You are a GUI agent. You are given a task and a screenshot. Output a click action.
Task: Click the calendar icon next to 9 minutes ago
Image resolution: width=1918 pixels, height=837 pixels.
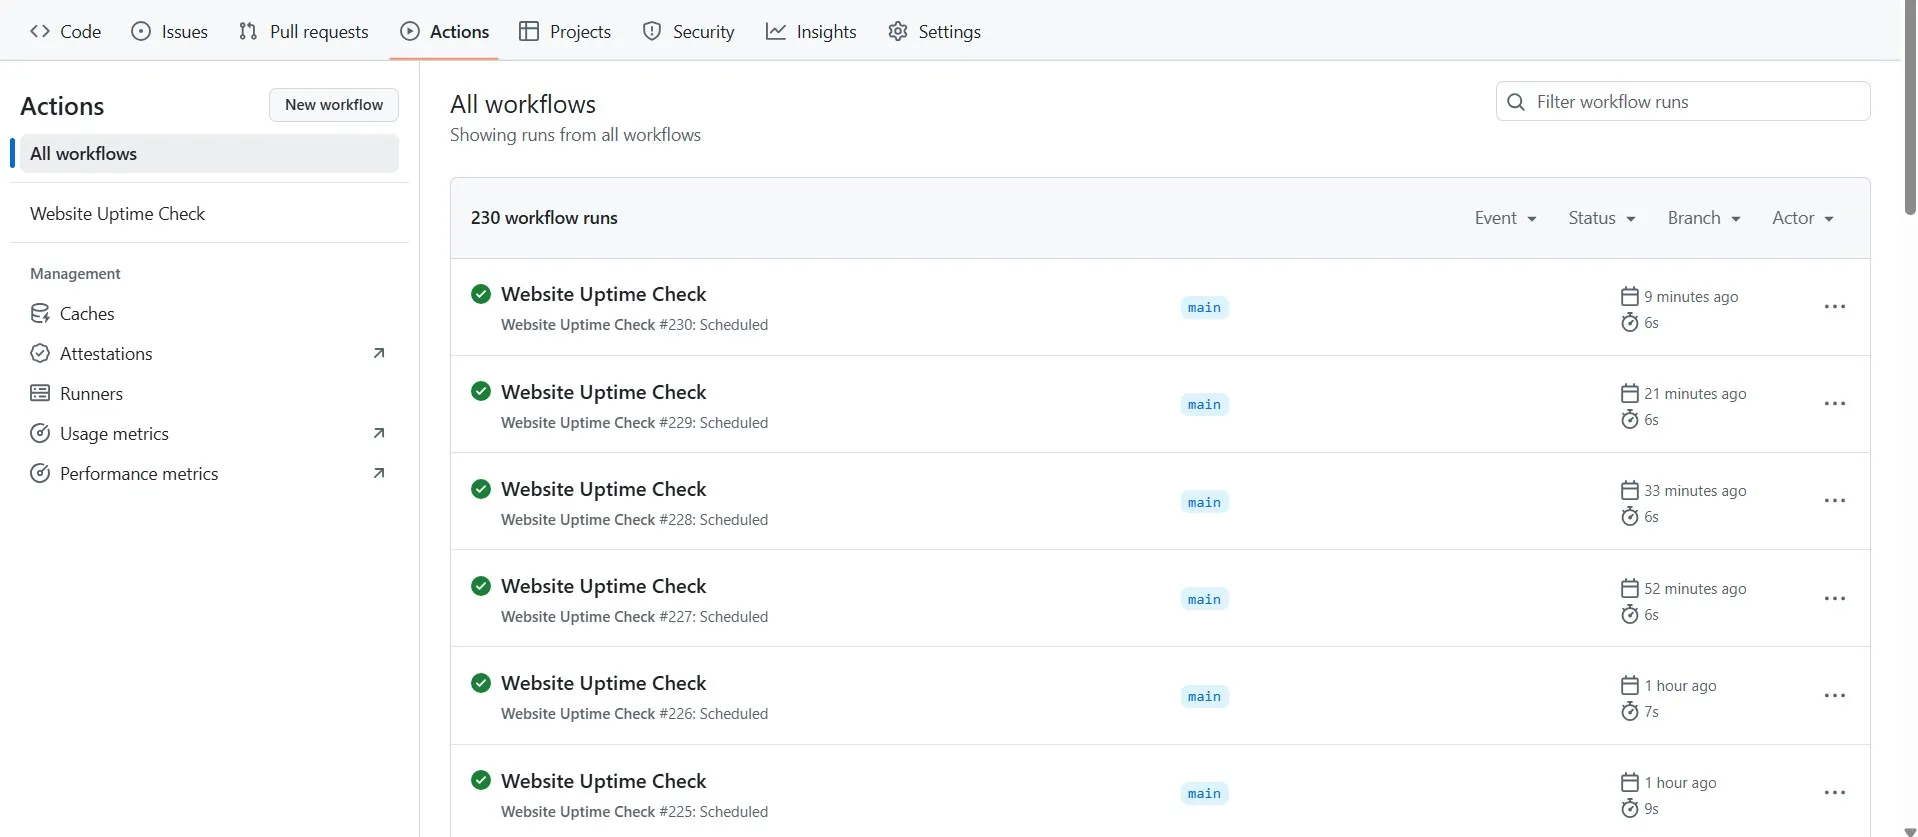[x=1629, y=296]
